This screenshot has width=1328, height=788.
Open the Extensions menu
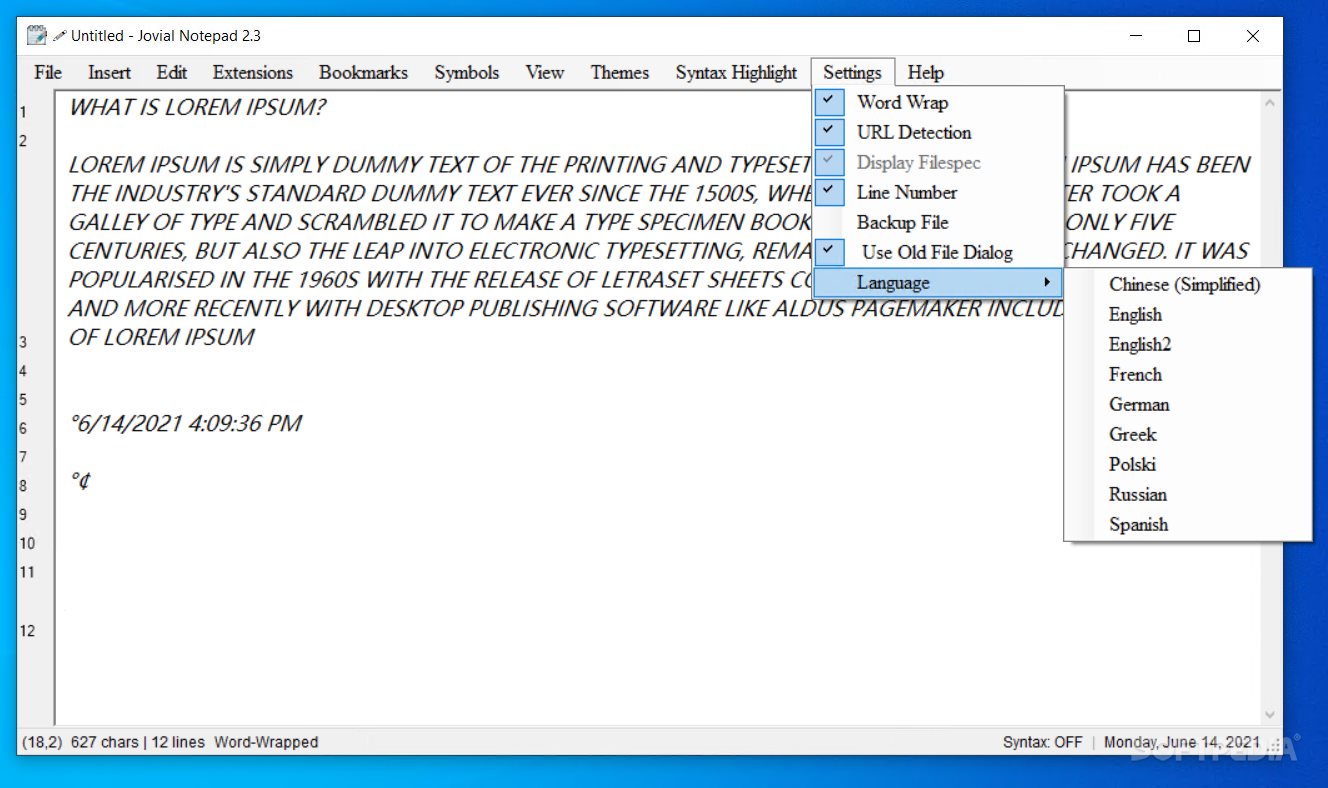coord(253,72)
